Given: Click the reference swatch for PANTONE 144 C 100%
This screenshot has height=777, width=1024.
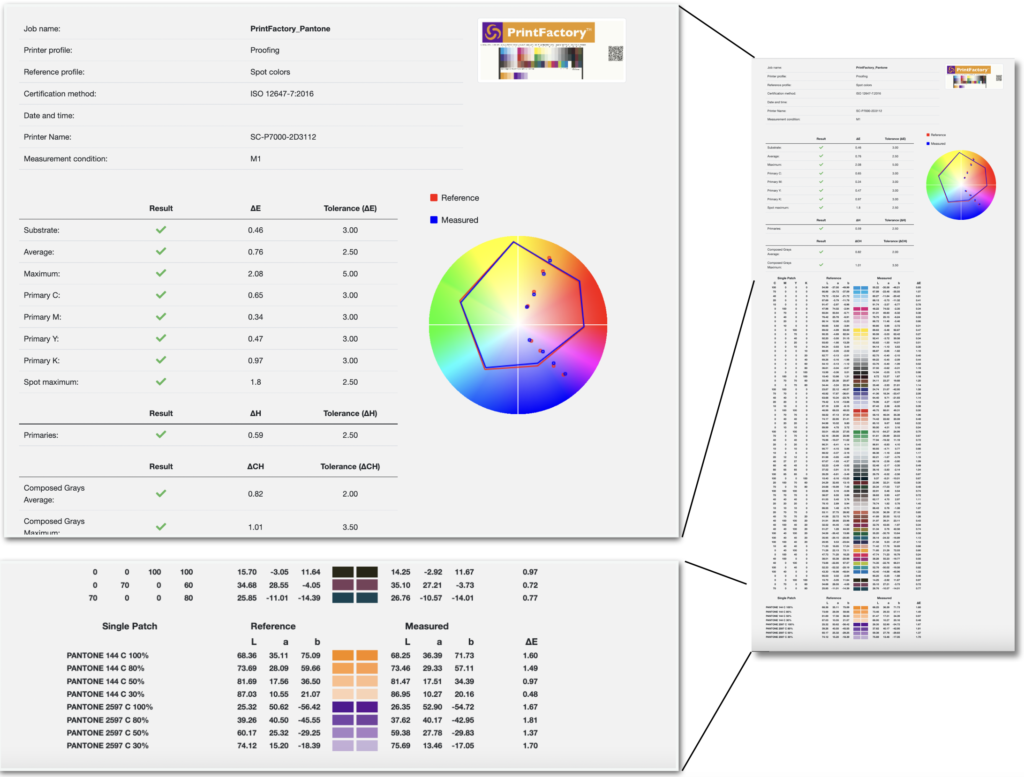Looking at the screenshot, I should click(x=343, y=656).
